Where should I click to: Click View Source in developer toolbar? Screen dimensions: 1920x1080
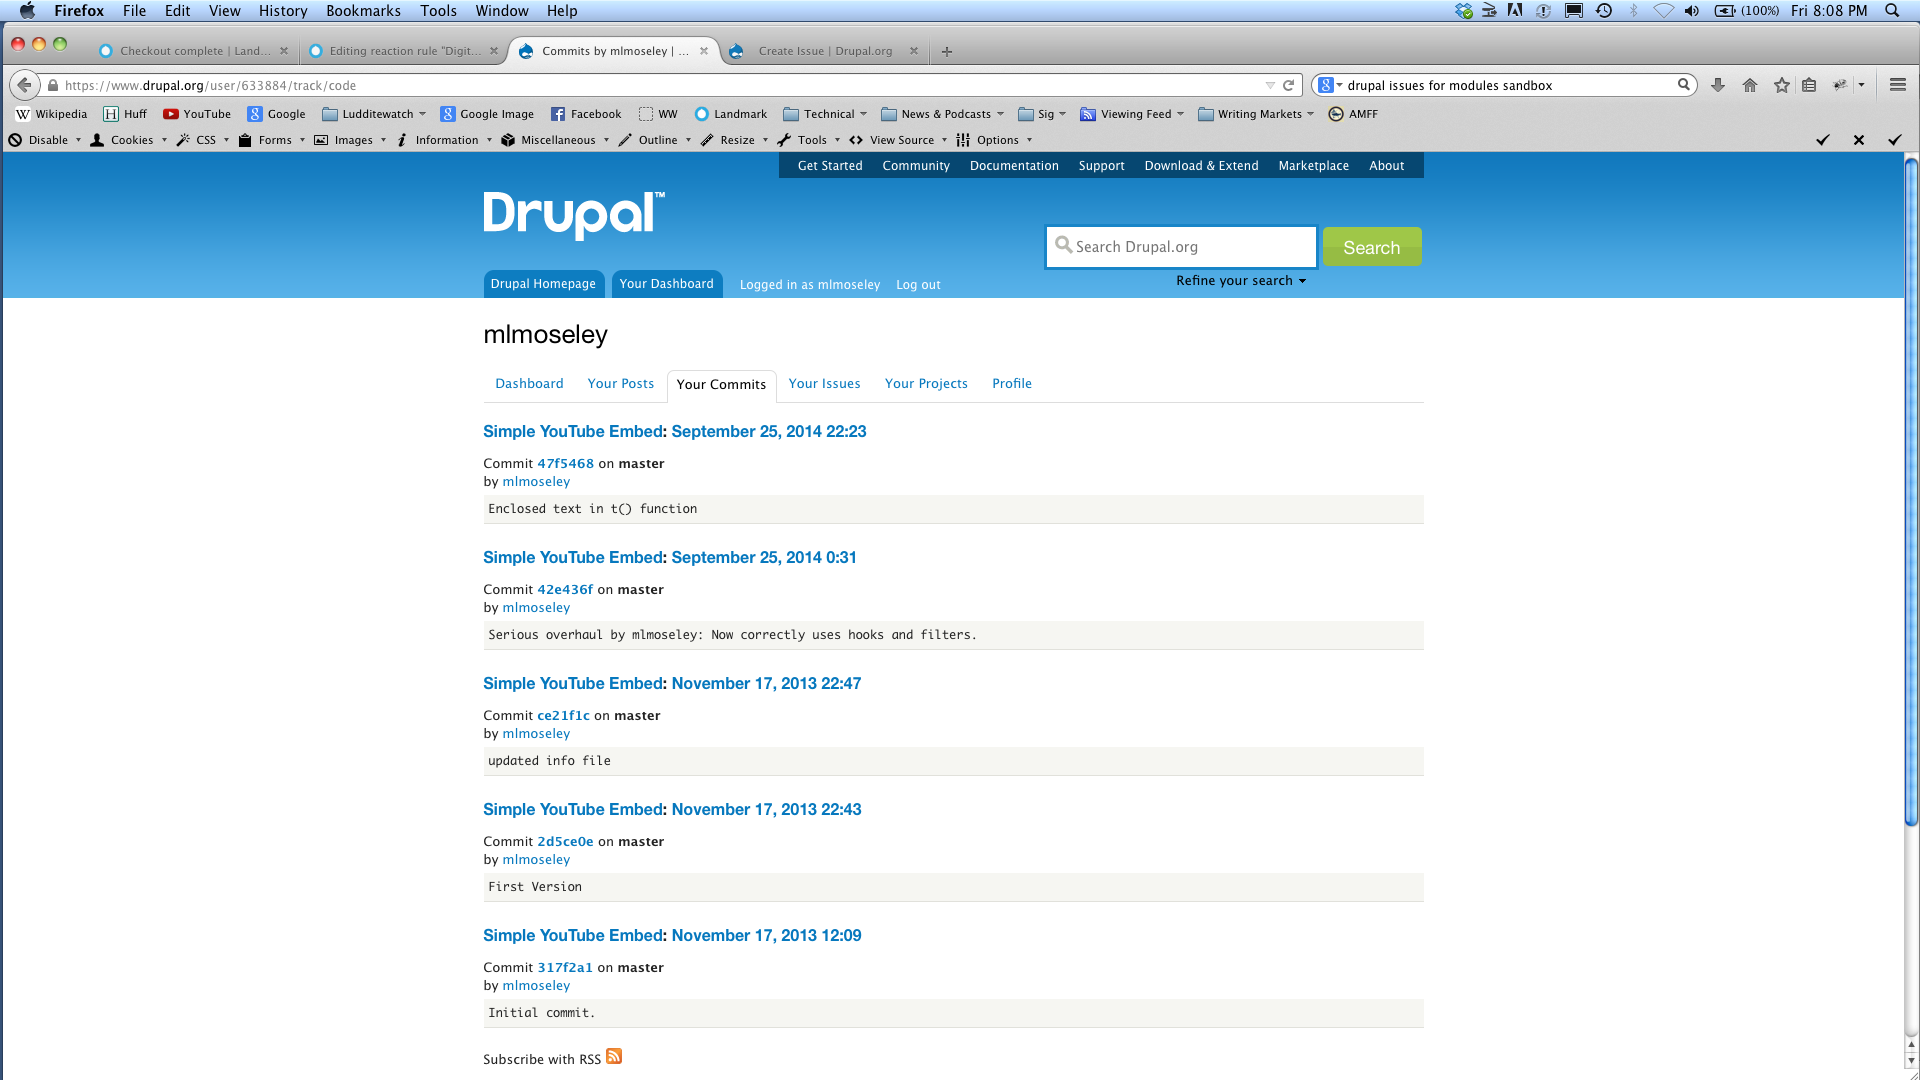pos(900,140)
